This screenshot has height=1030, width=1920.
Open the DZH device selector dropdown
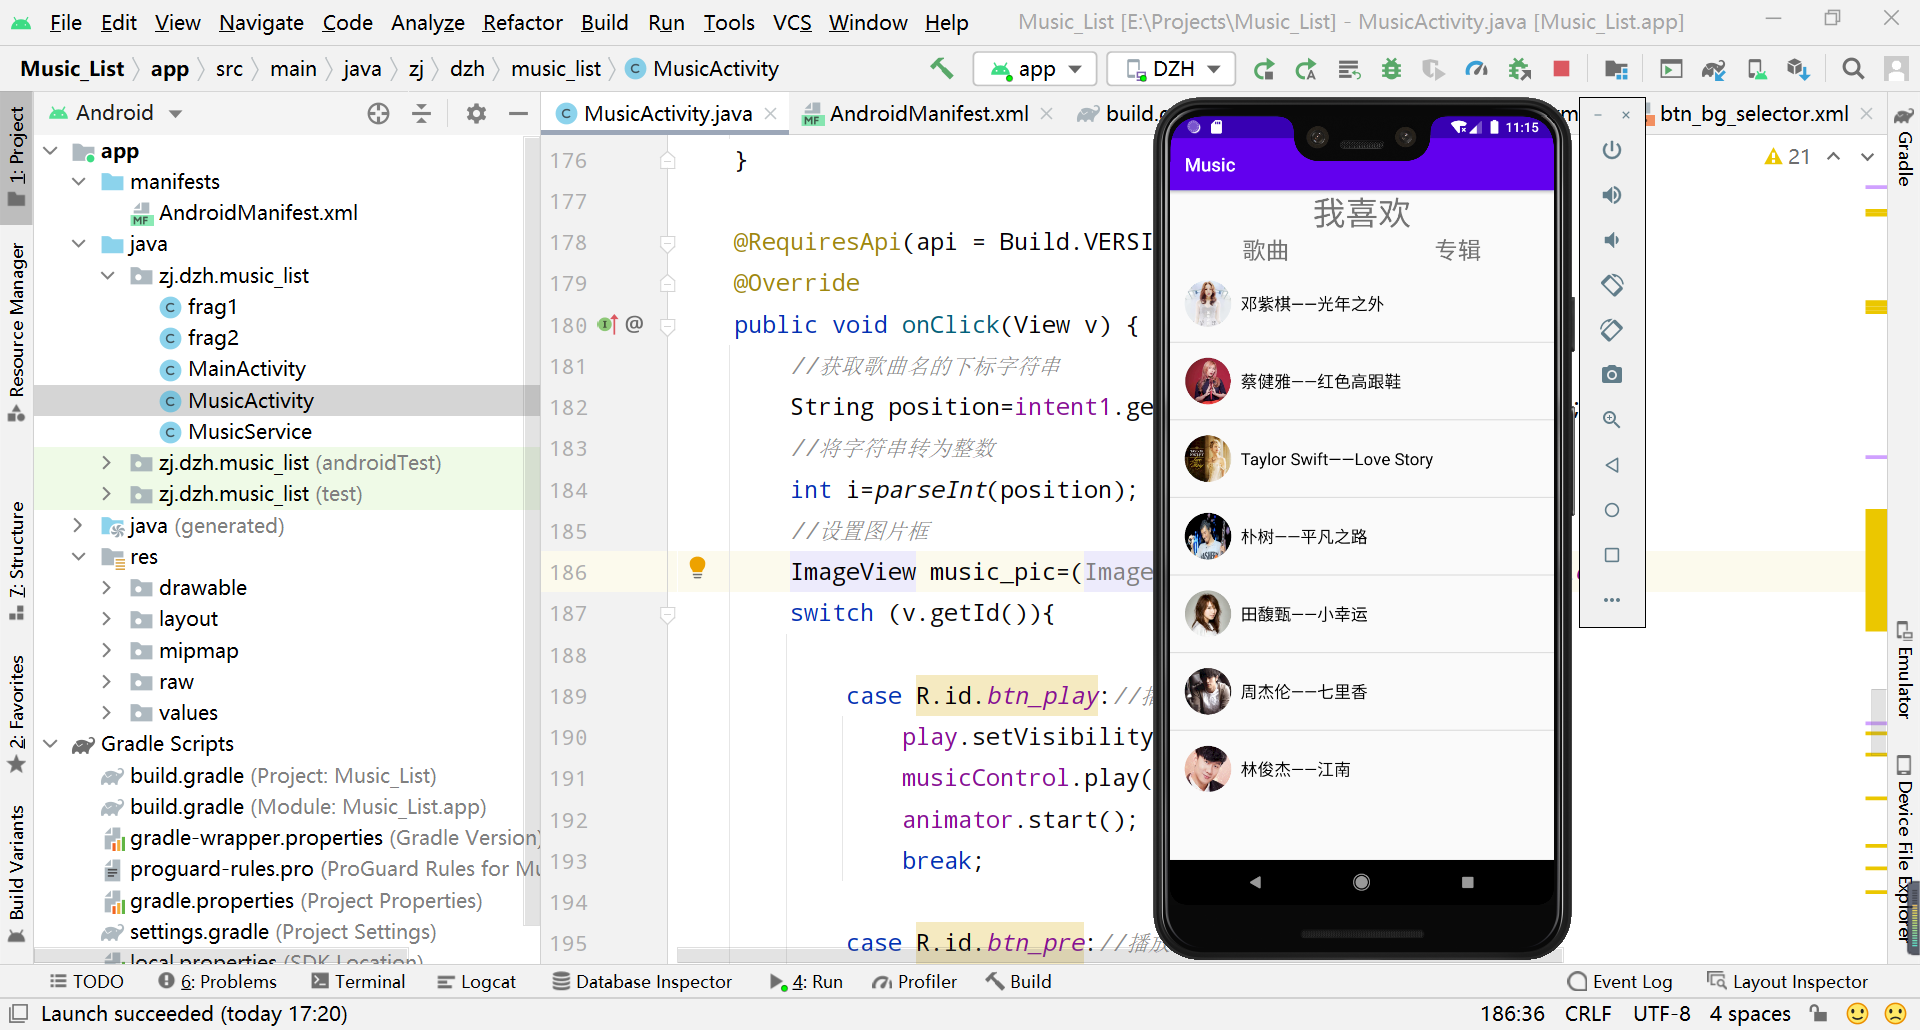(x=1172, y=69)
